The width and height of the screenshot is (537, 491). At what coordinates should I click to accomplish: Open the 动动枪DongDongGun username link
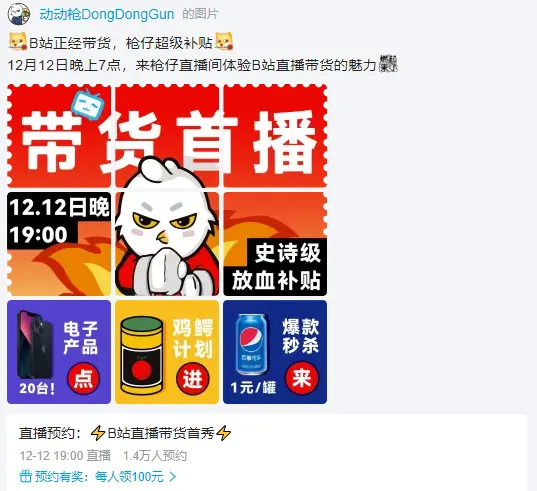coord(107,14)
